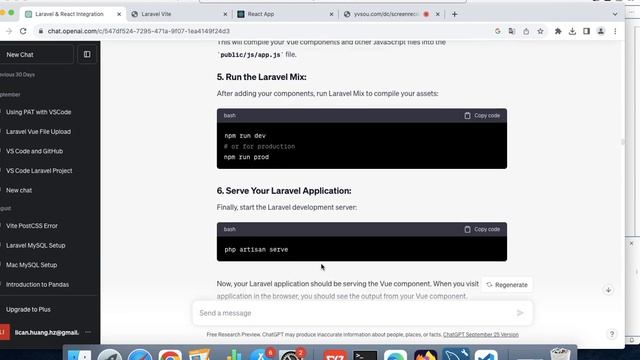
Task: Click the scroll-to-bottom arrow button
Action: pos(608,290)
